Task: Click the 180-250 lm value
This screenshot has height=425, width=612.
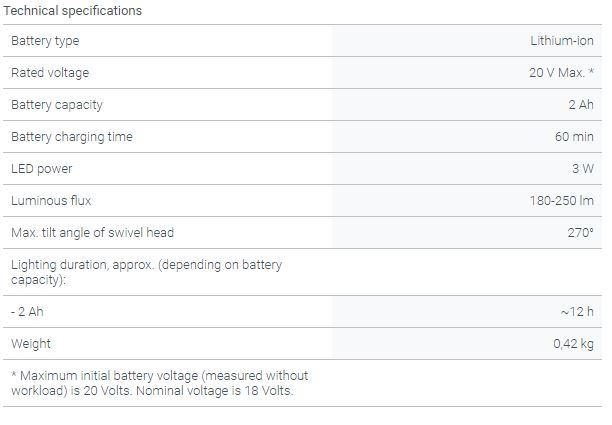Action: point(561,201)
